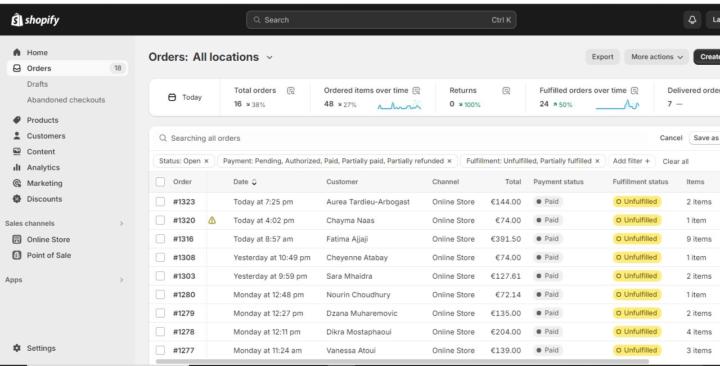Open report icon for Fulfilled orders over time
The width and height of the screenshot is (720, 366).
pos(635,90)
